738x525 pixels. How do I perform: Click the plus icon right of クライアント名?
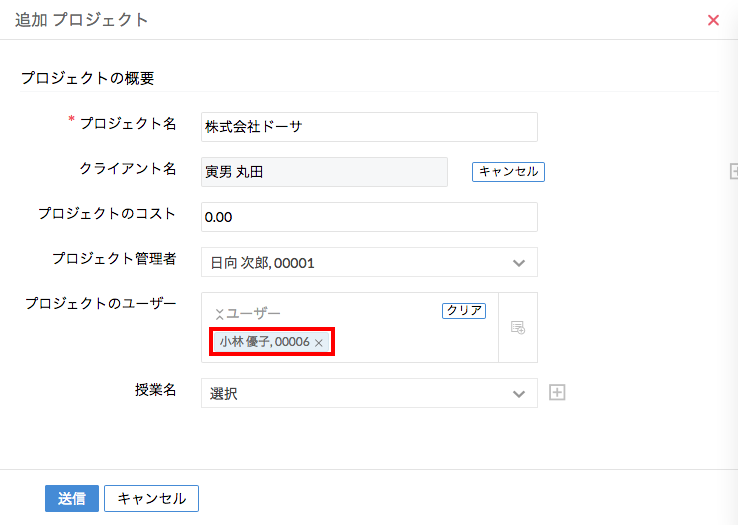pyautogui.click(x=733, y=172)
